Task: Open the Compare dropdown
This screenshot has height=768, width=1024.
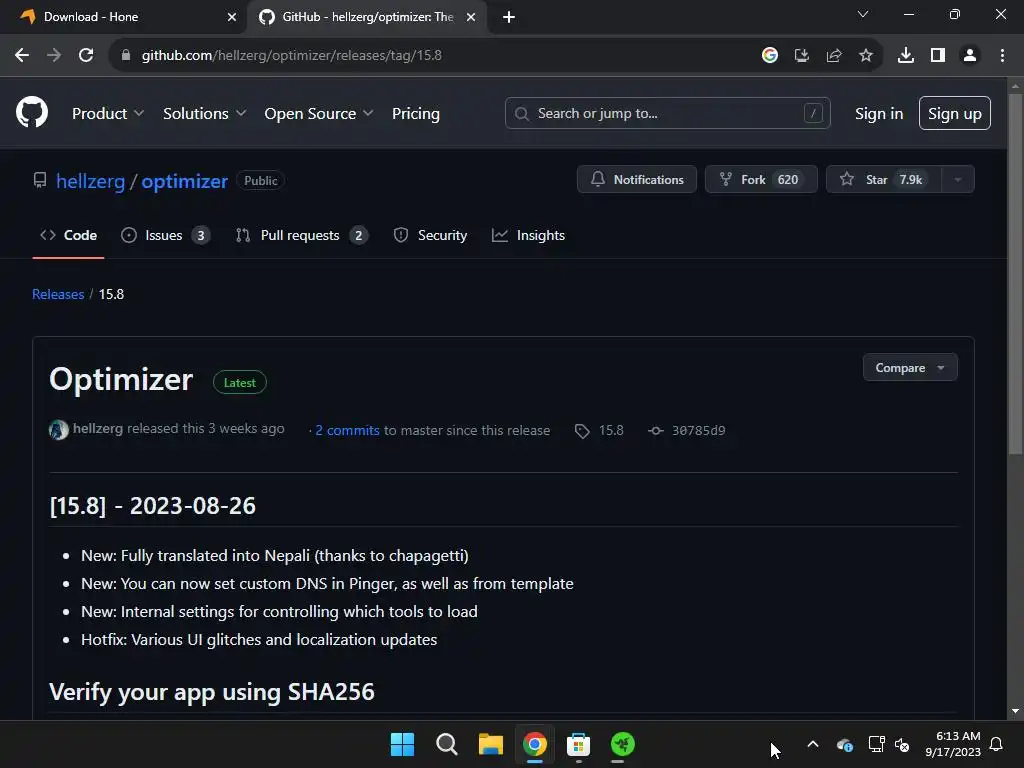Action: [x=910, y=368]
